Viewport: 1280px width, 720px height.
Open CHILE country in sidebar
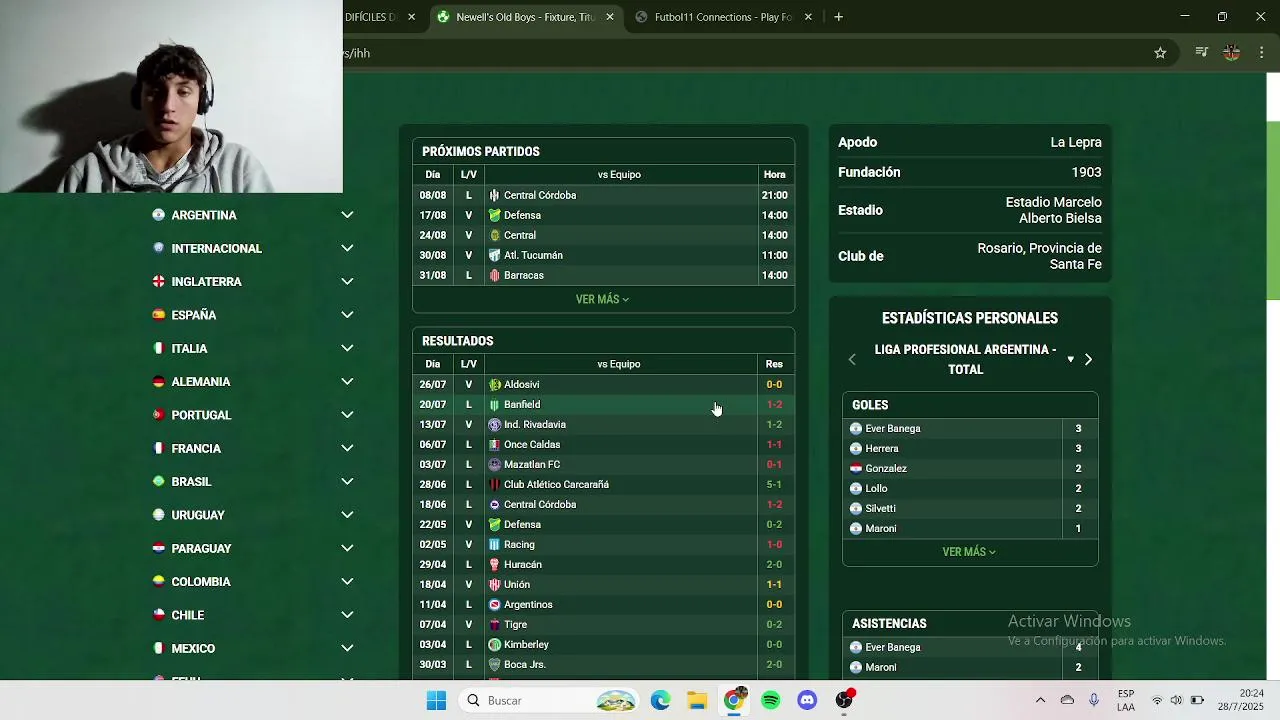(188, 615)
